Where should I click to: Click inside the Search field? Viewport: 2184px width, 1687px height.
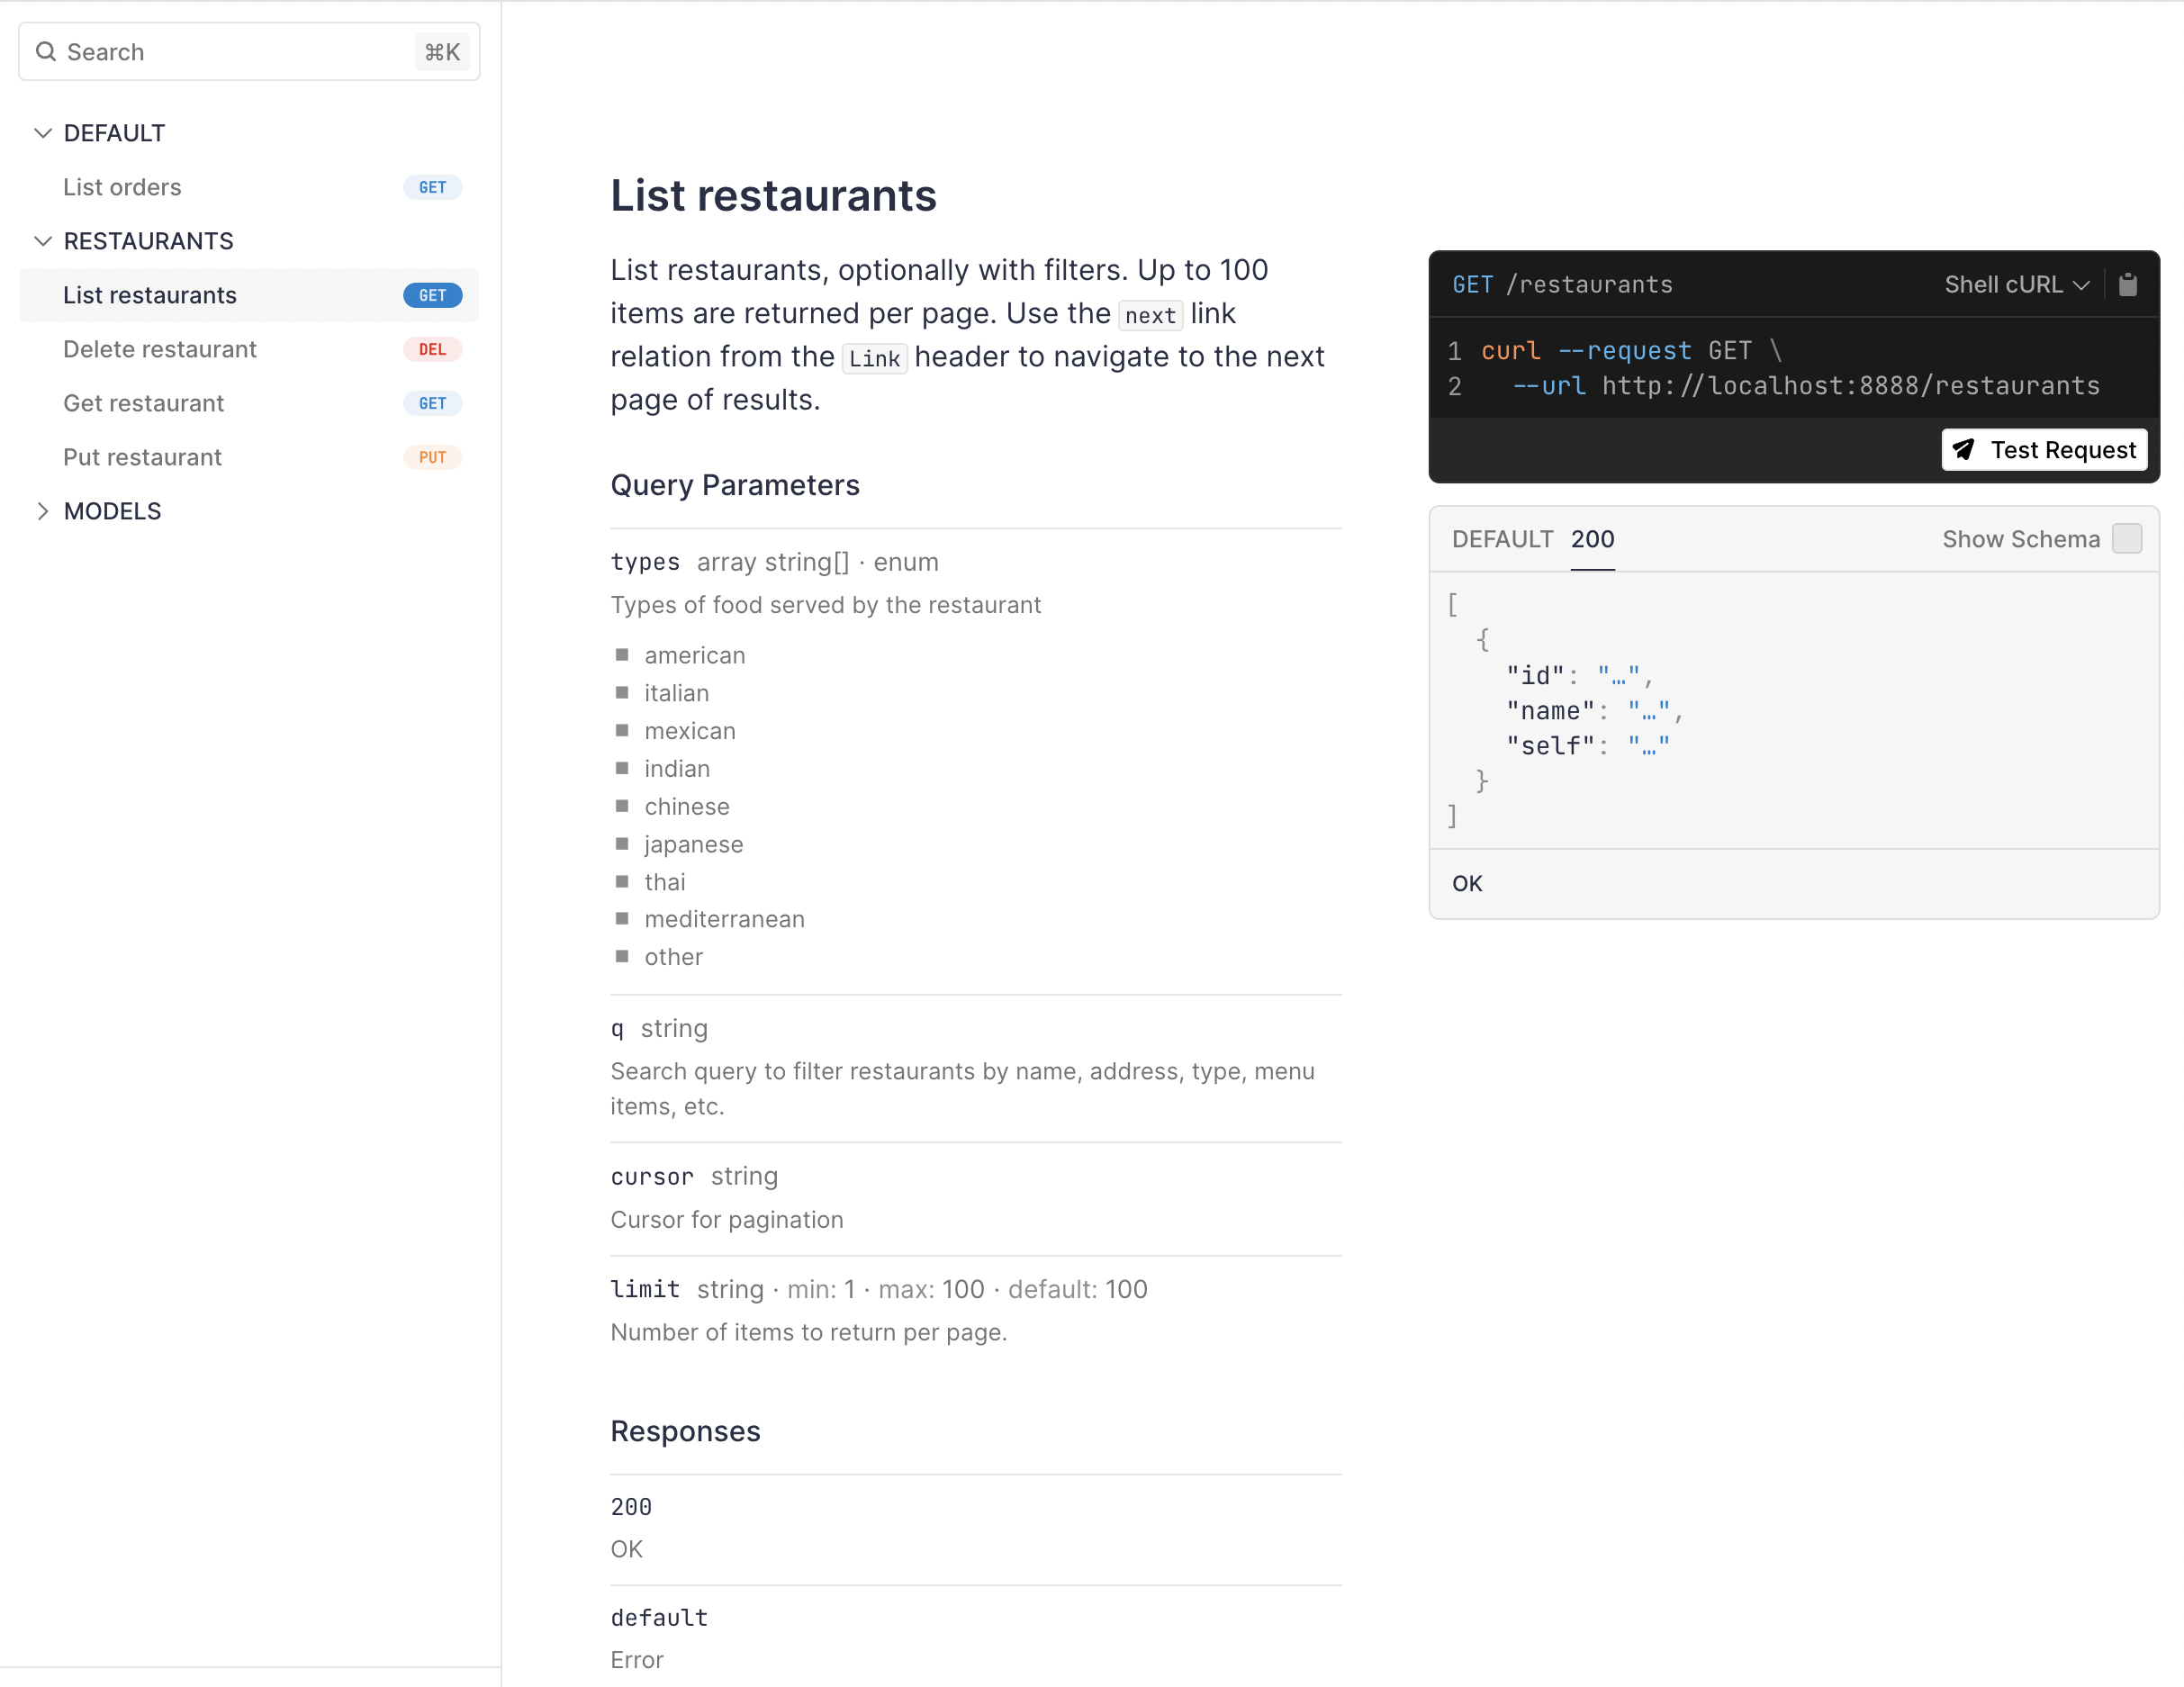[200, 51]
